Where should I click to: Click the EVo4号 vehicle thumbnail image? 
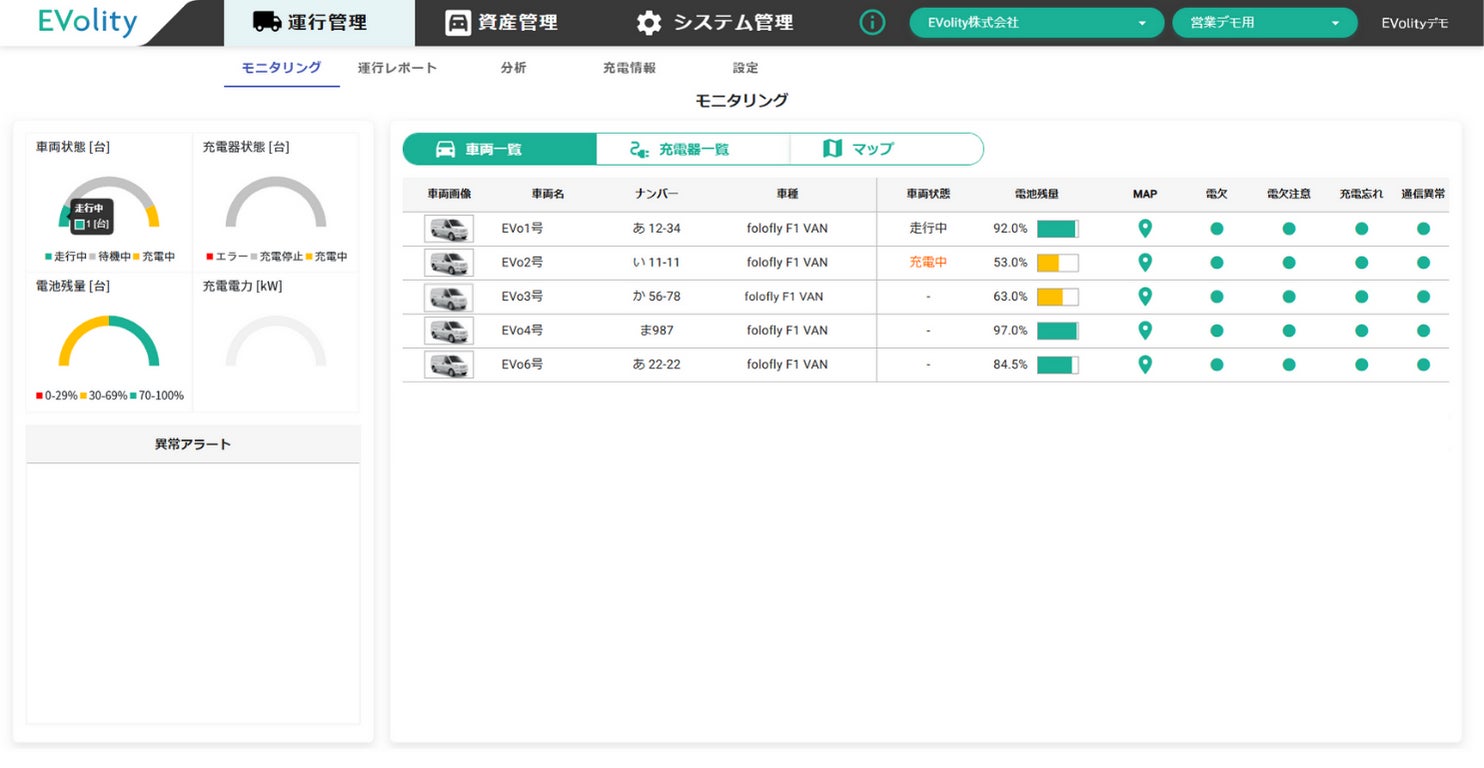pos(449,331)
